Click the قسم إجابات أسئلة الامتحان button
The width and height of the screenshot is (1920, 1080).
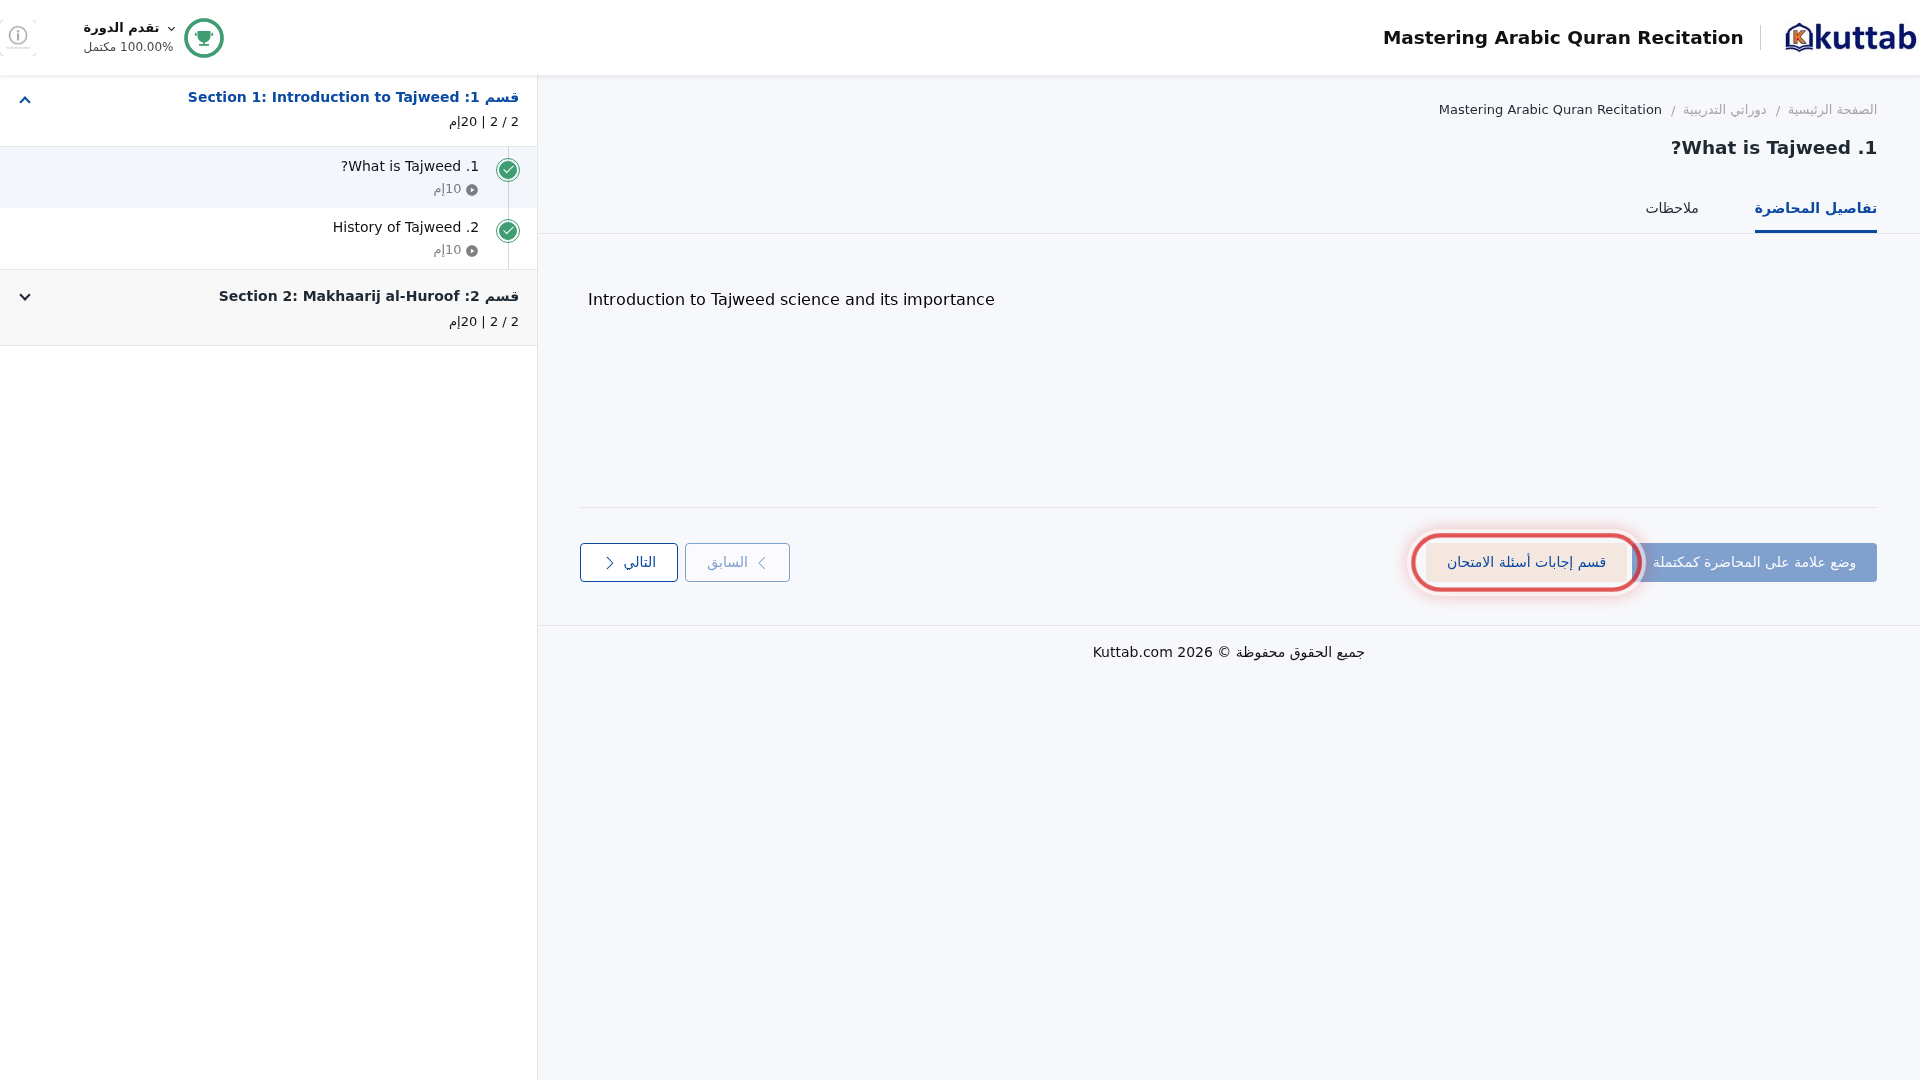[1526, 562]
